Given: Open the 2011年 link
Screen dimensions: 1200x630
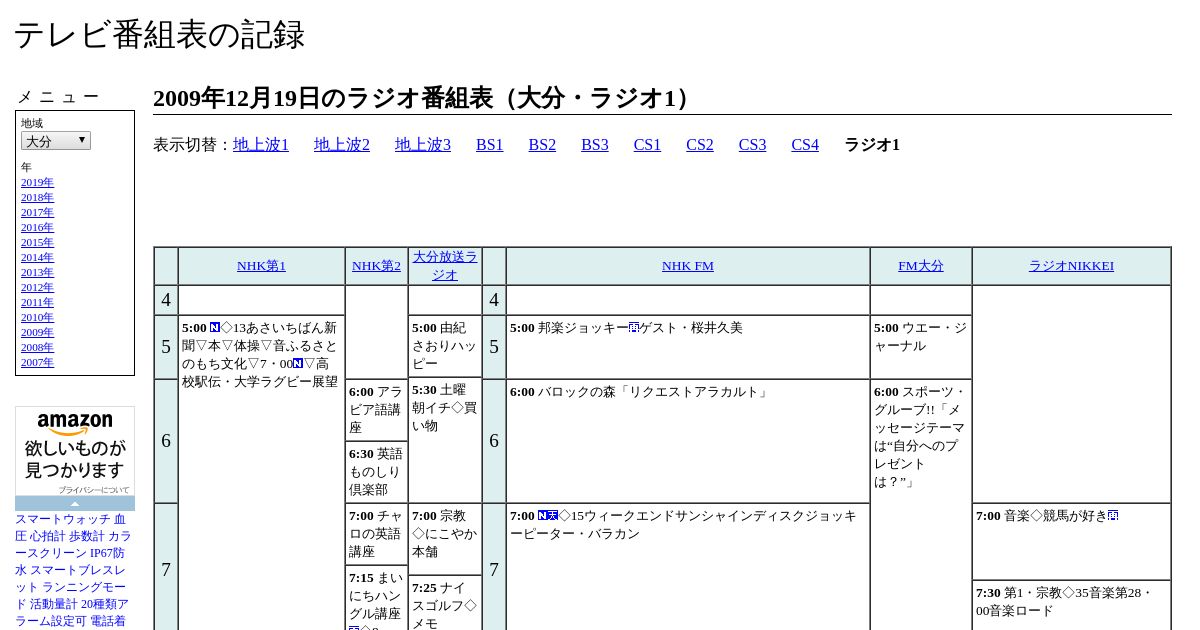Looking at the screenshot, I should pyautogui.click(x=37, y=303).
